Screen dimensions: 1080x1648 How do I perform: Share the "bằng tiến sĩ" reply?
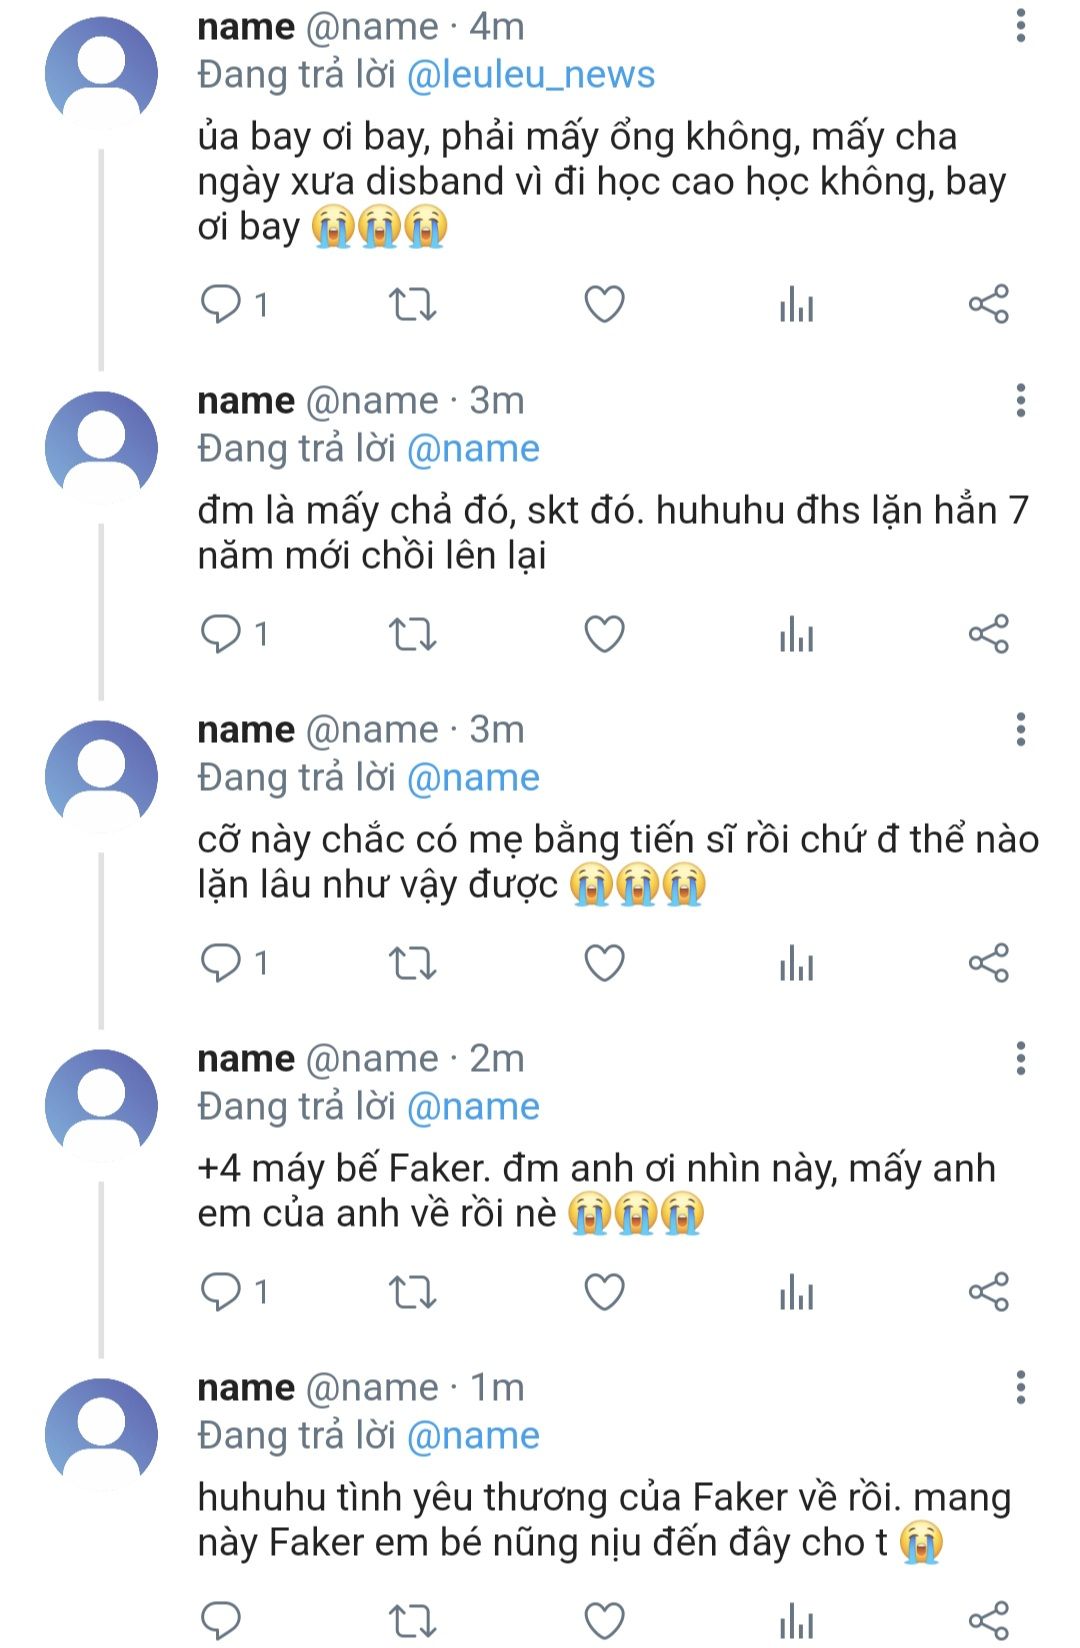pos(988,963)
